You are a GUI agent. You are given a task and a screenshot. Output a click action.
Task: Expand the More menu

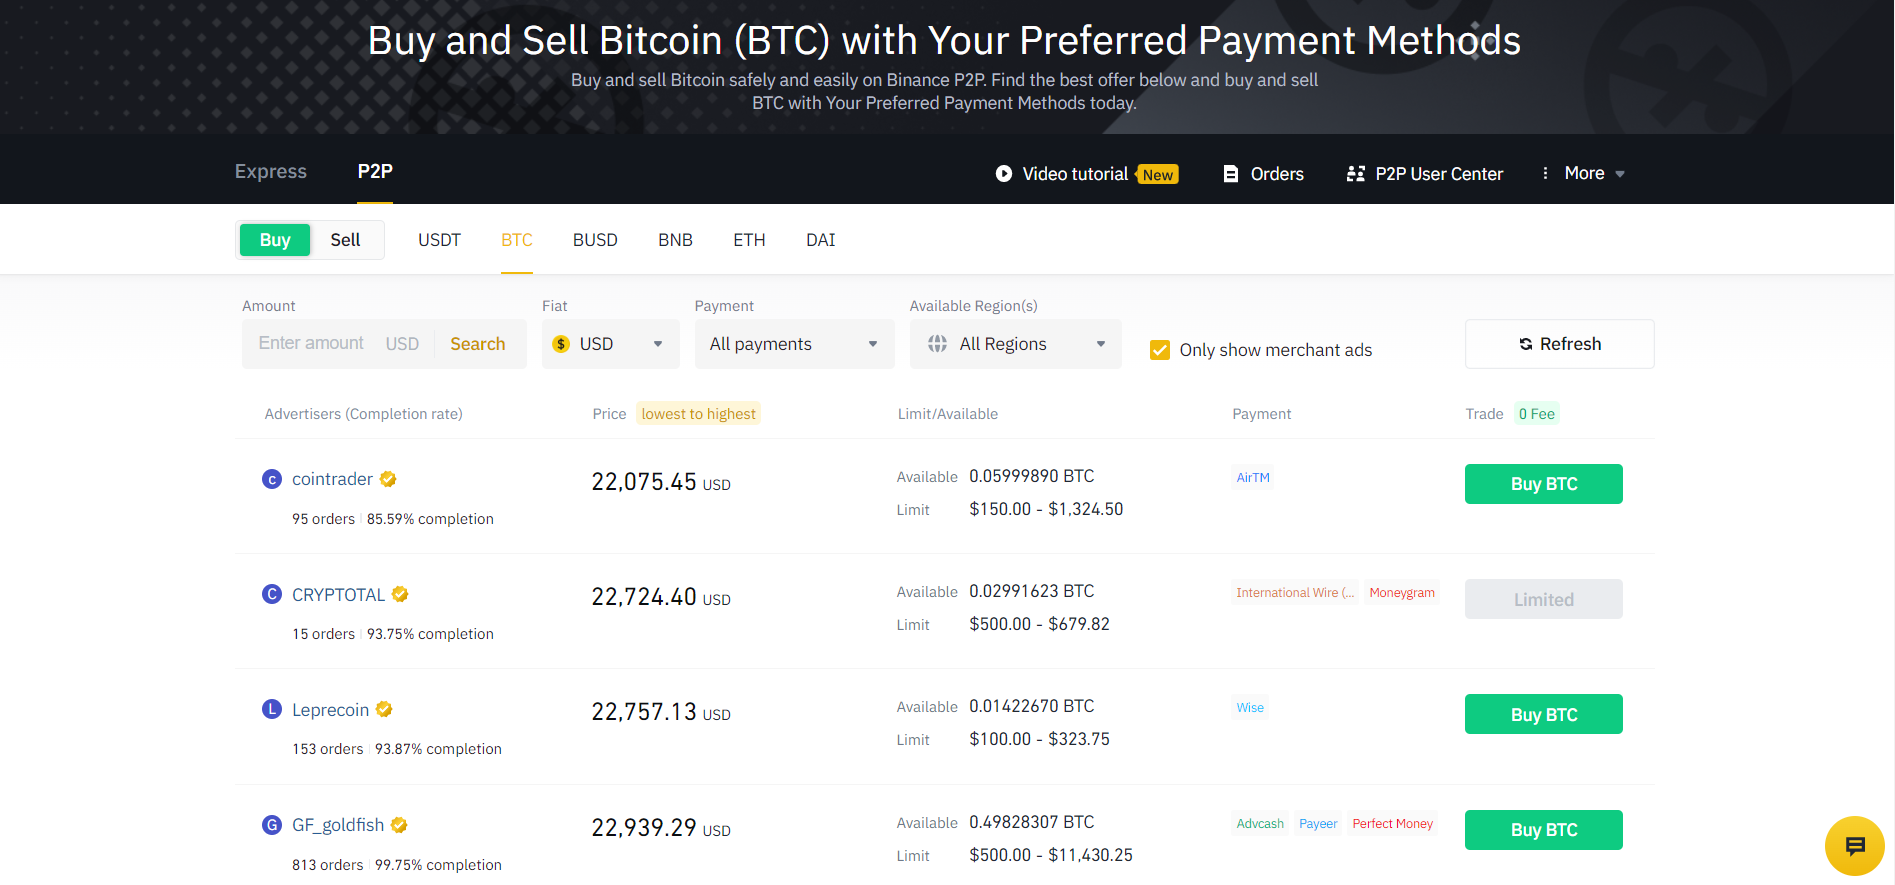point(1594,173)
